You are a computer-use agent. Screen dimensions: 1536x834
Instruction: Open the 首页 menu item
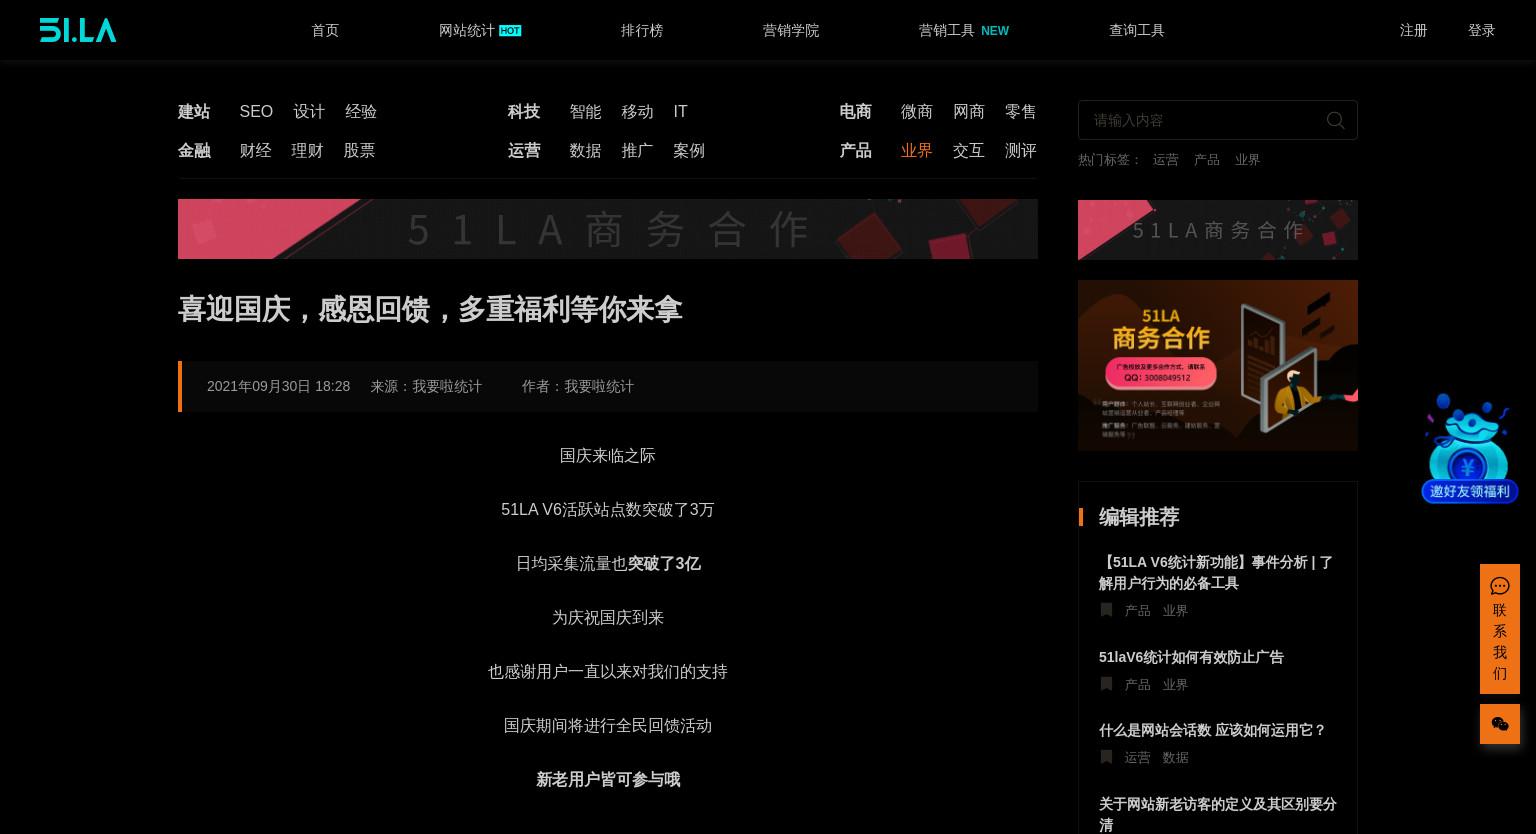coord(325,30)
